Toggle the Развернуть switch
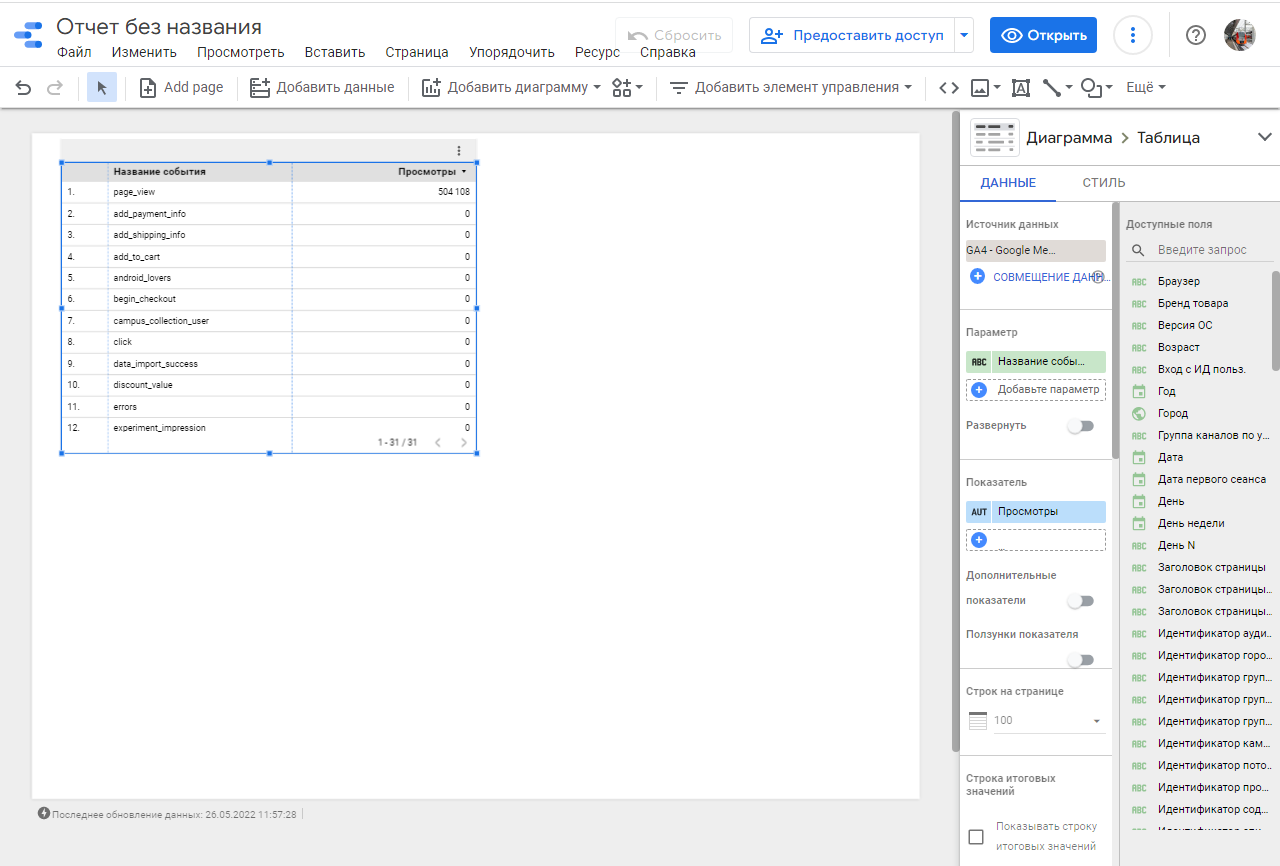Image resolution: width=1280 pixels, height=866 pixels. click(x=1080, y=426)
